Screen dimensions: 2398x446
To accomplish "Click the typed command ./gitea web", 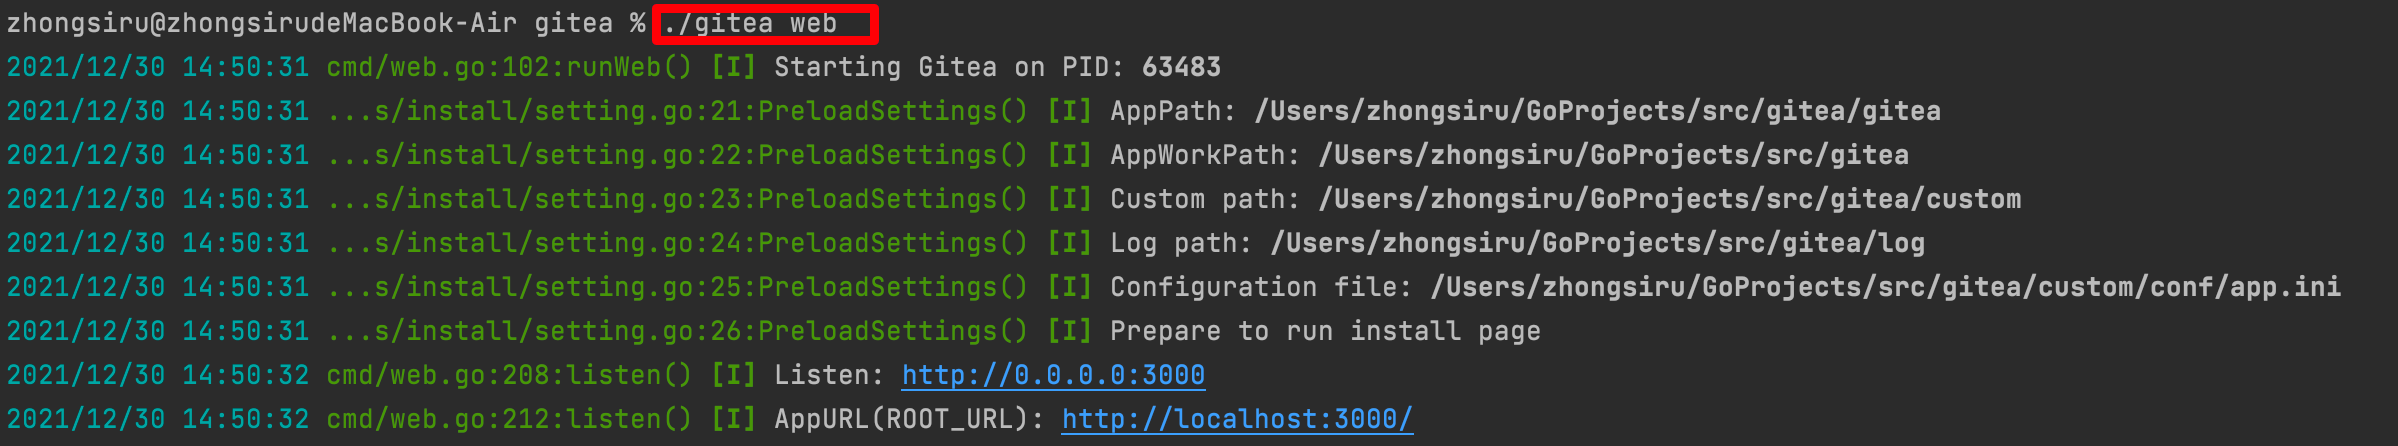I will tap(750, 24).
